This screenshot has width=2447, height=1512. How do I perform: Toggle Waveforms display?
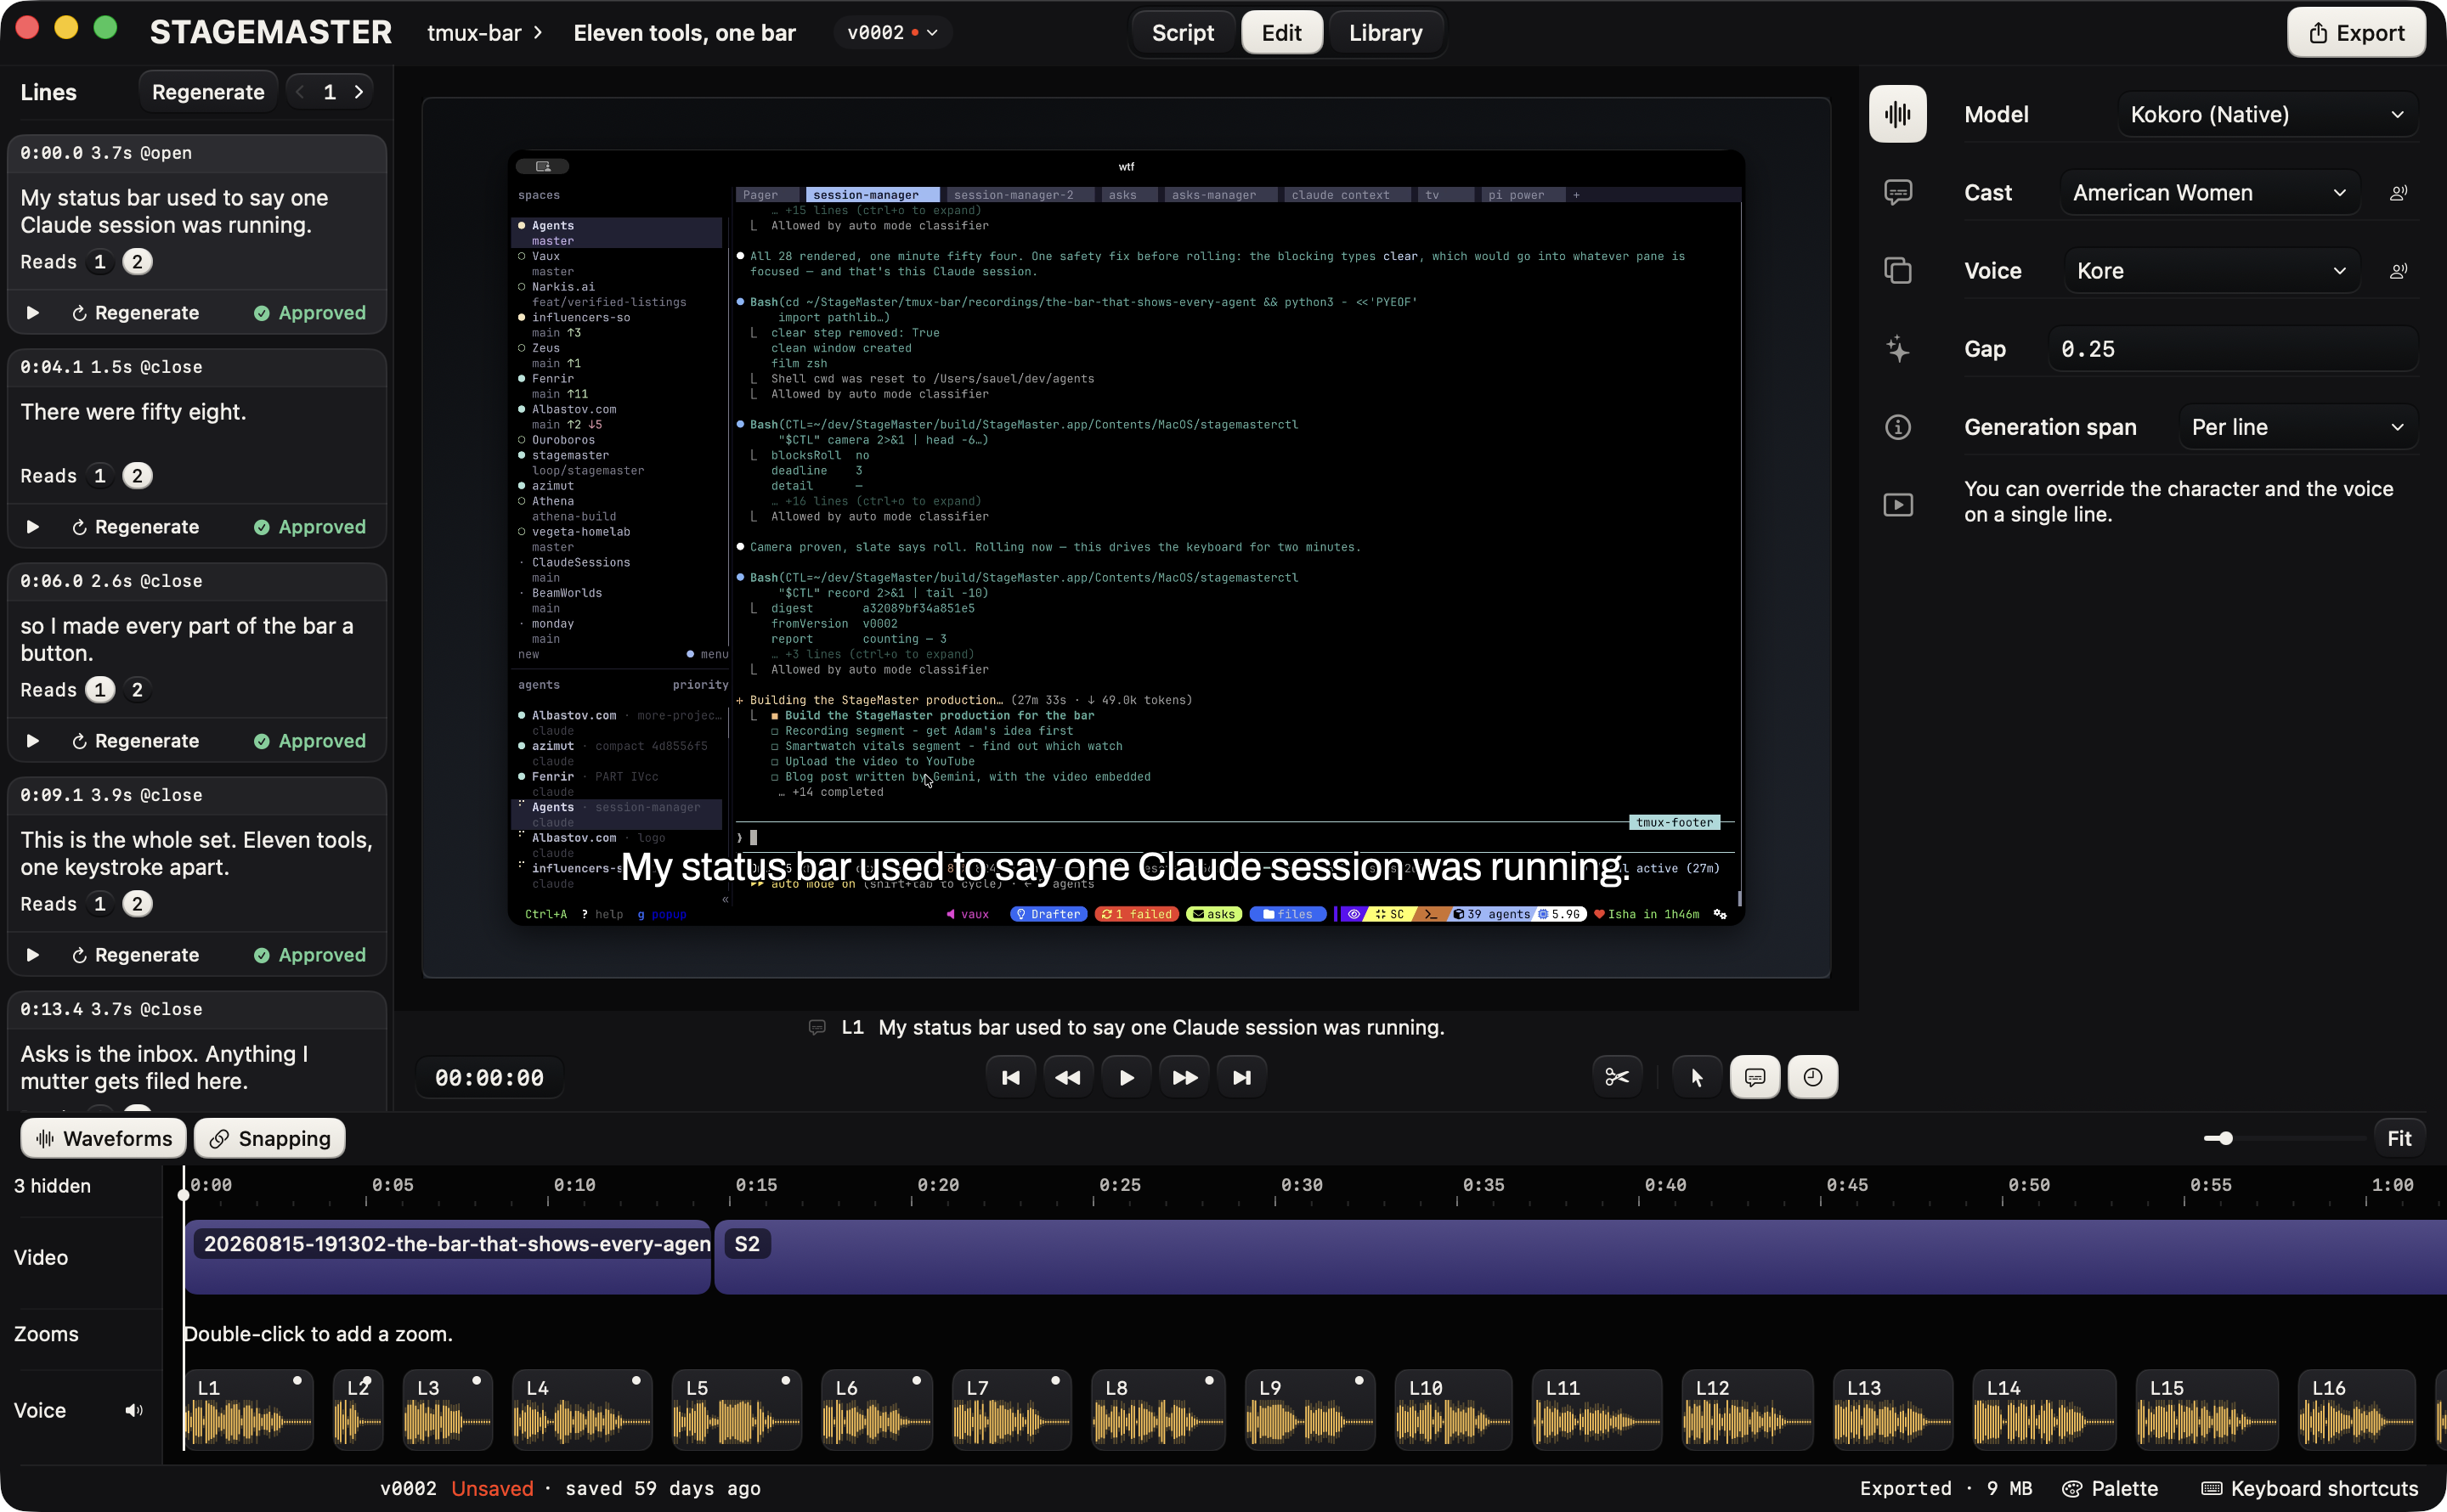tap(103, 1138)
